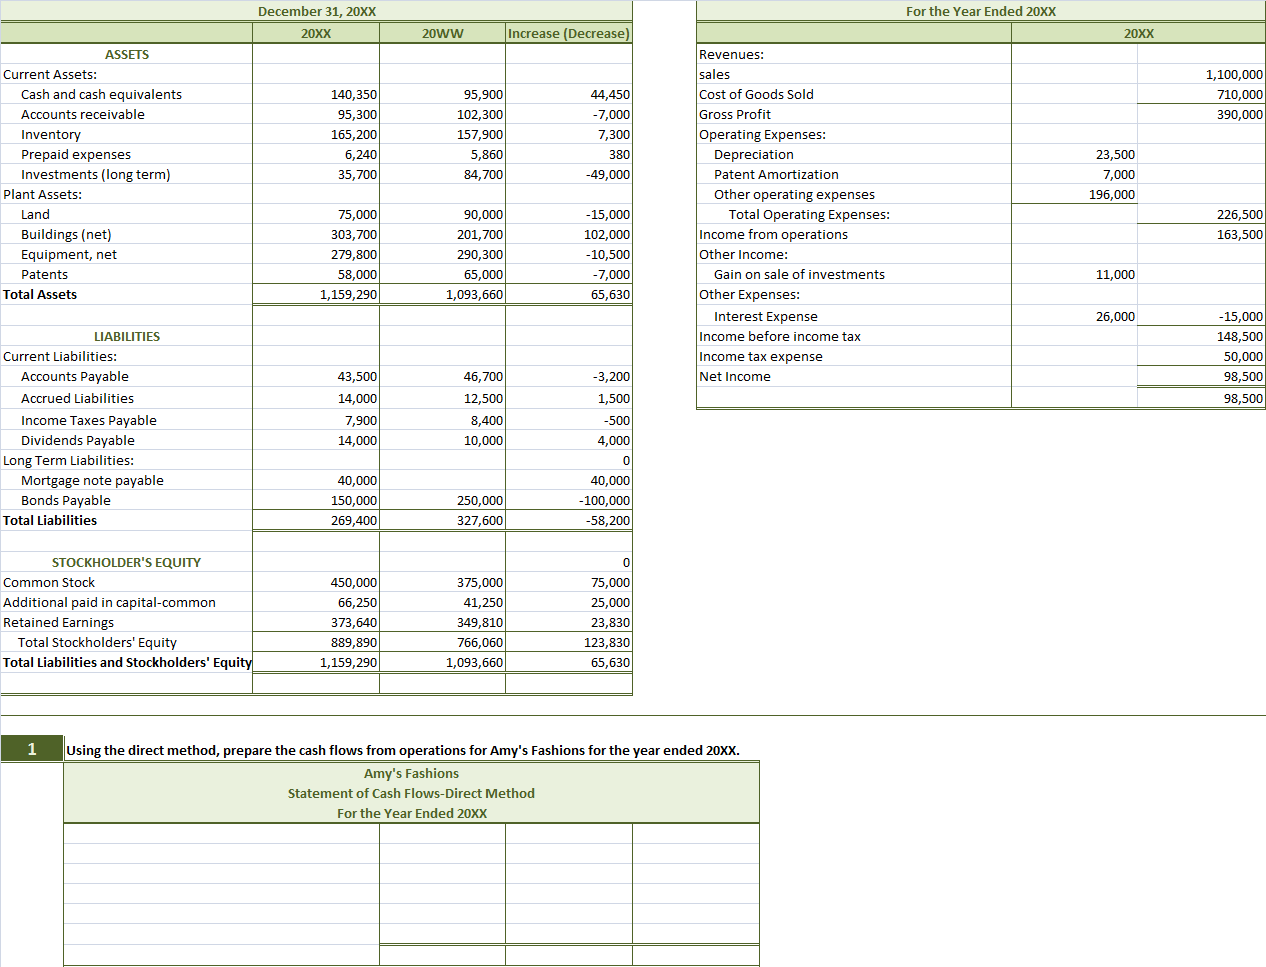
Task: Select the 23,500 depreciation value
Action: pos(1115,154)
